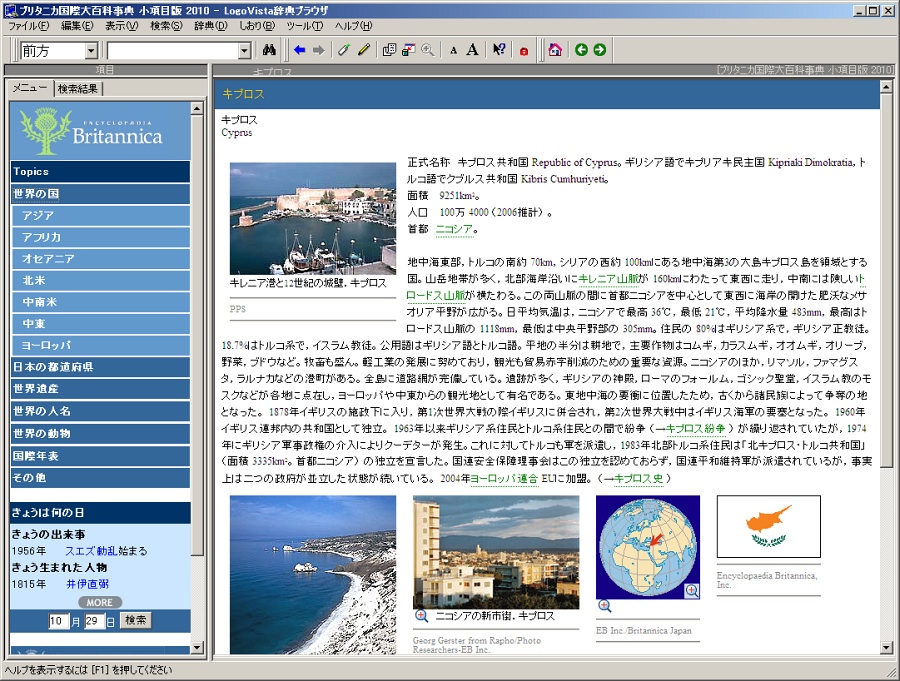This screenshot has height=681, width=900.
Task: Click the green circle back arrow
Action: point(581,51)
